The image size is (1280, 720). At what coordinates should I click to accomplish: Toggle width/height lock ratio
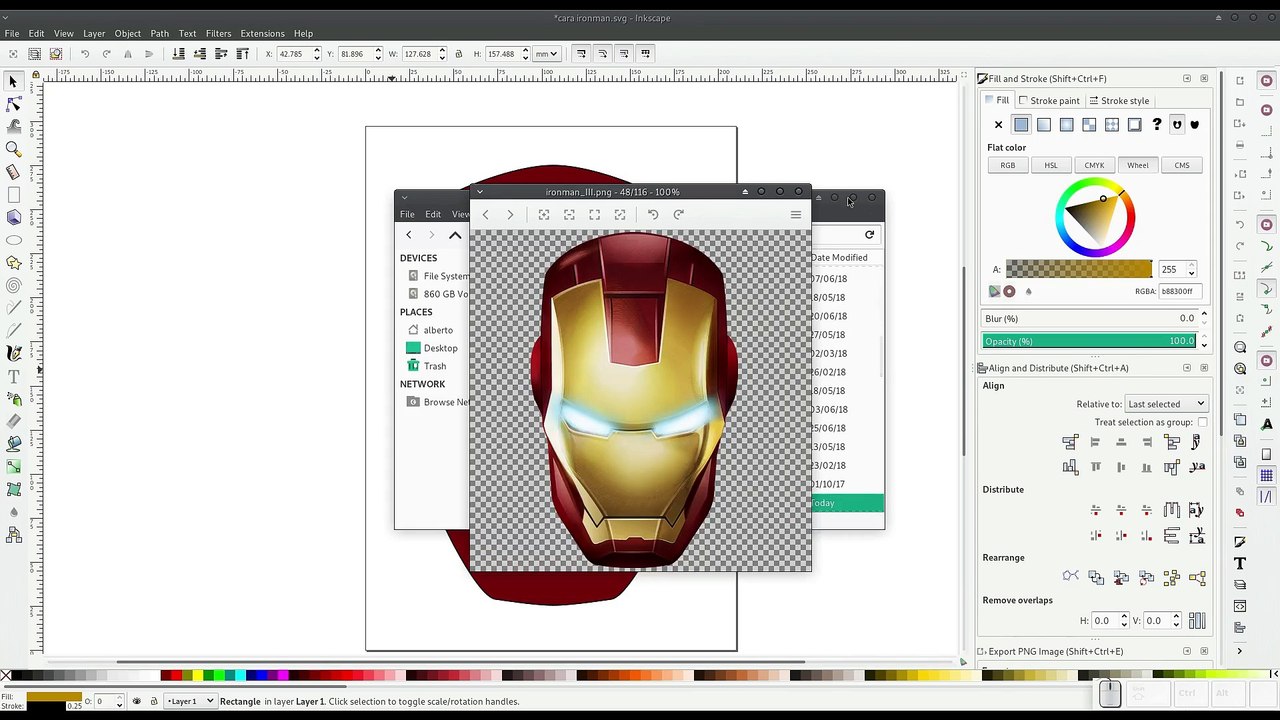(x=458, y=54)
